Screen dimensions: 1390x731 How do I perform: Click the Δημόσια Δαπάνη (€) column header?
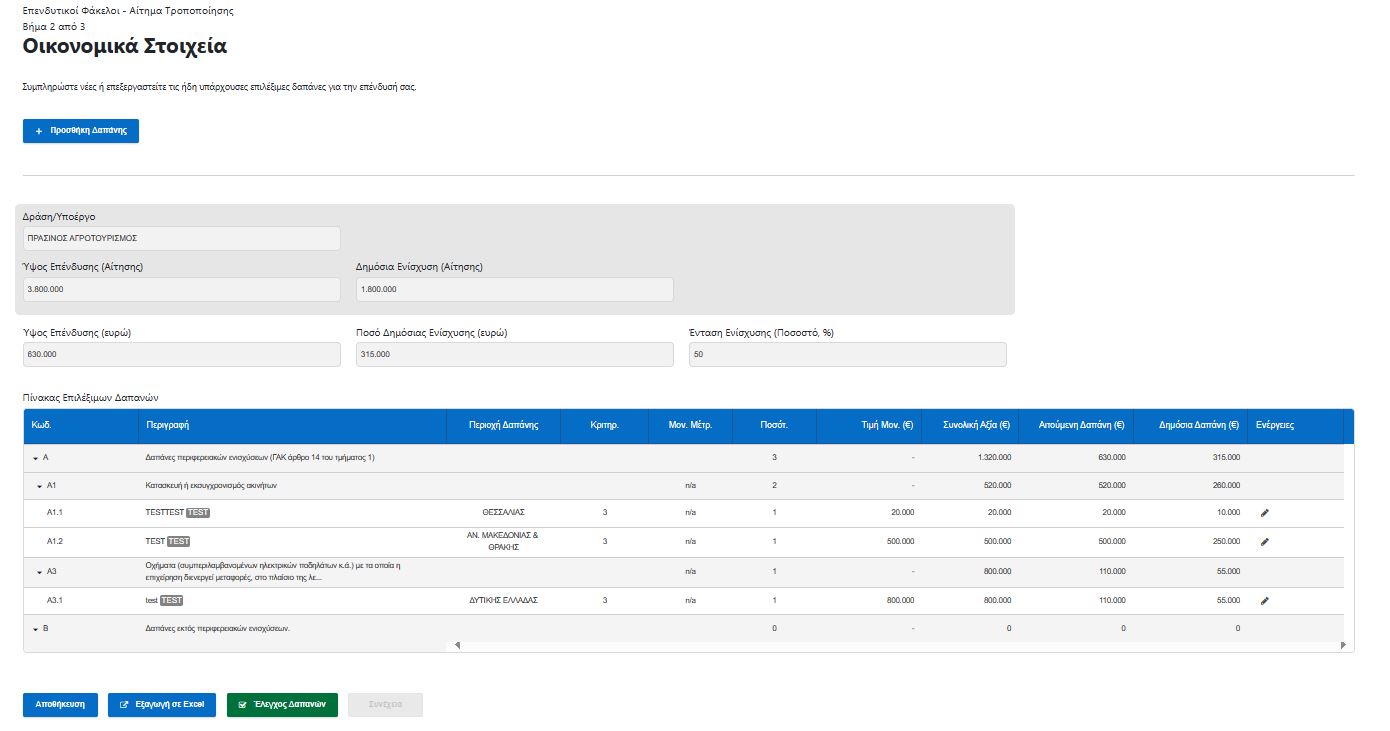coord(1190,425)
